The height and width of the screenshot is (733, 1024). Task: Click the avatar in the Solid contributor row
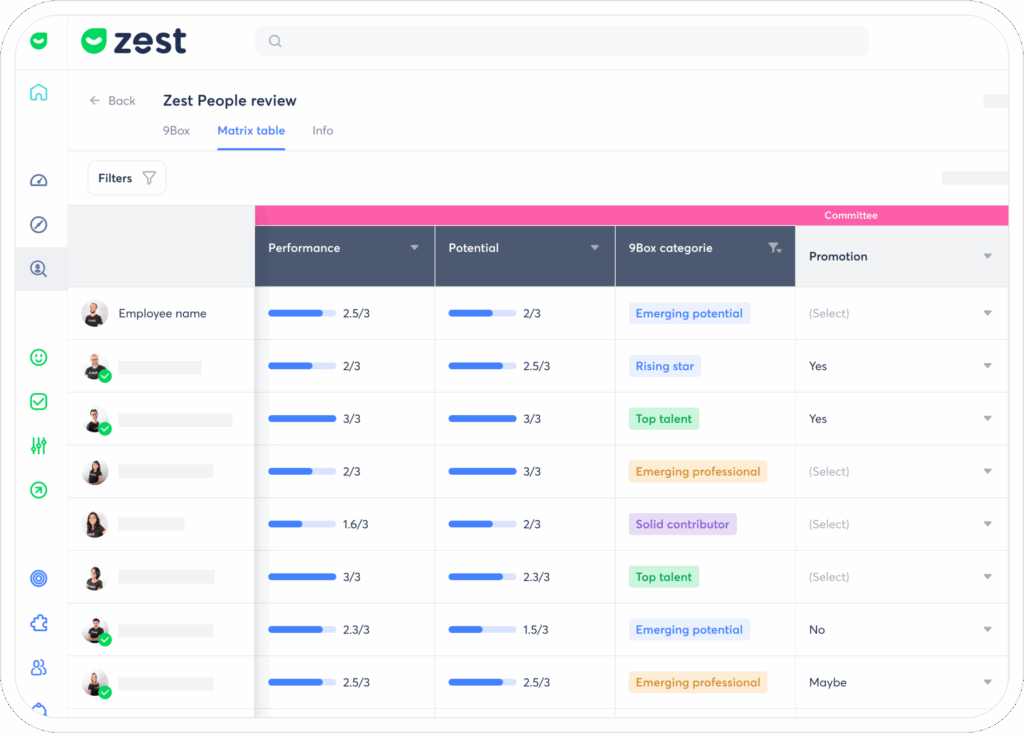click(95, 524)
